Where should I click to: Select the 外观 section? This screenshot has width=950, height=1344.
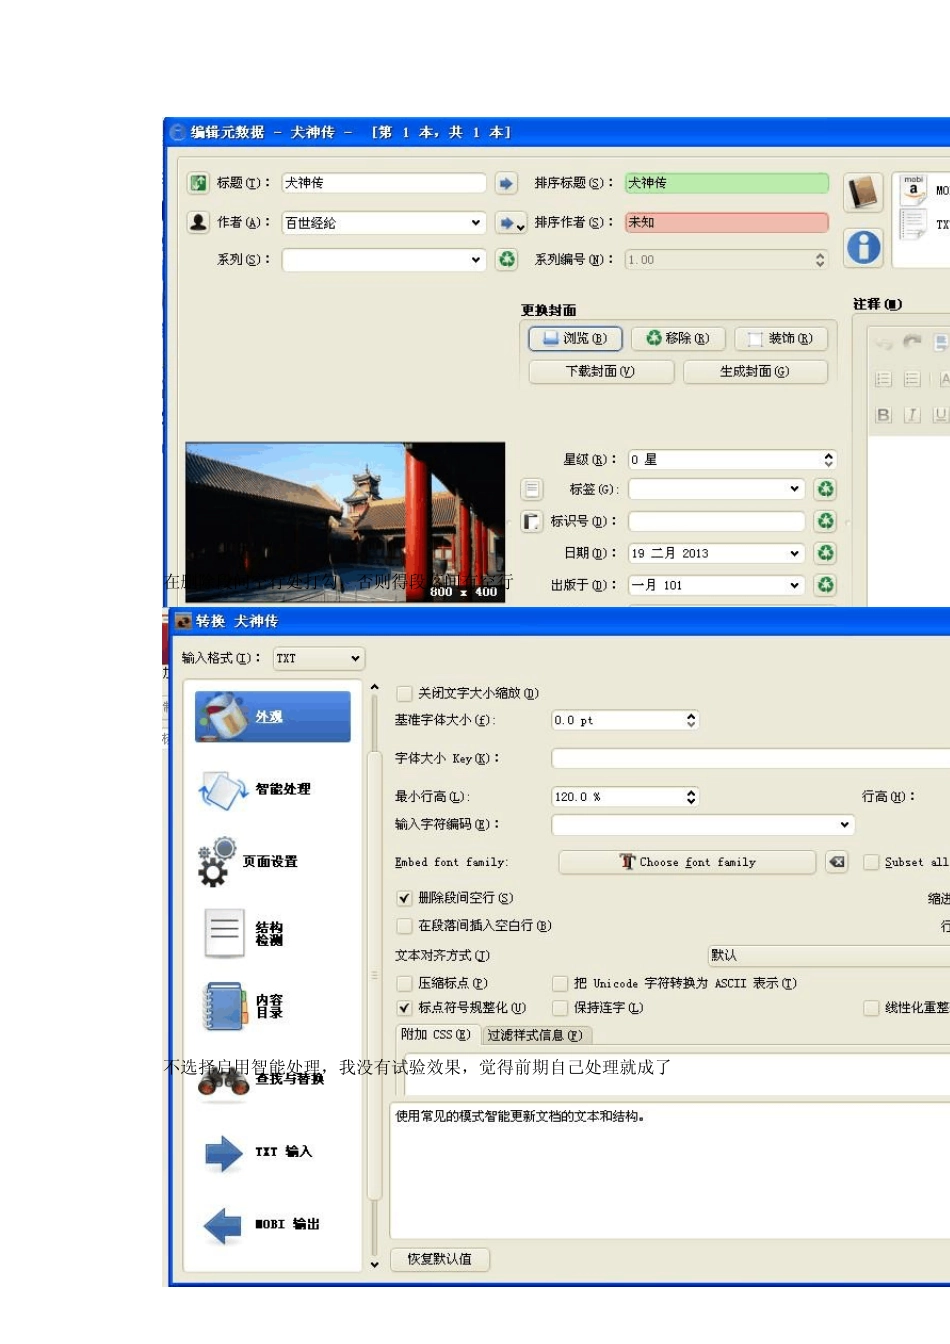pos(272,716)
